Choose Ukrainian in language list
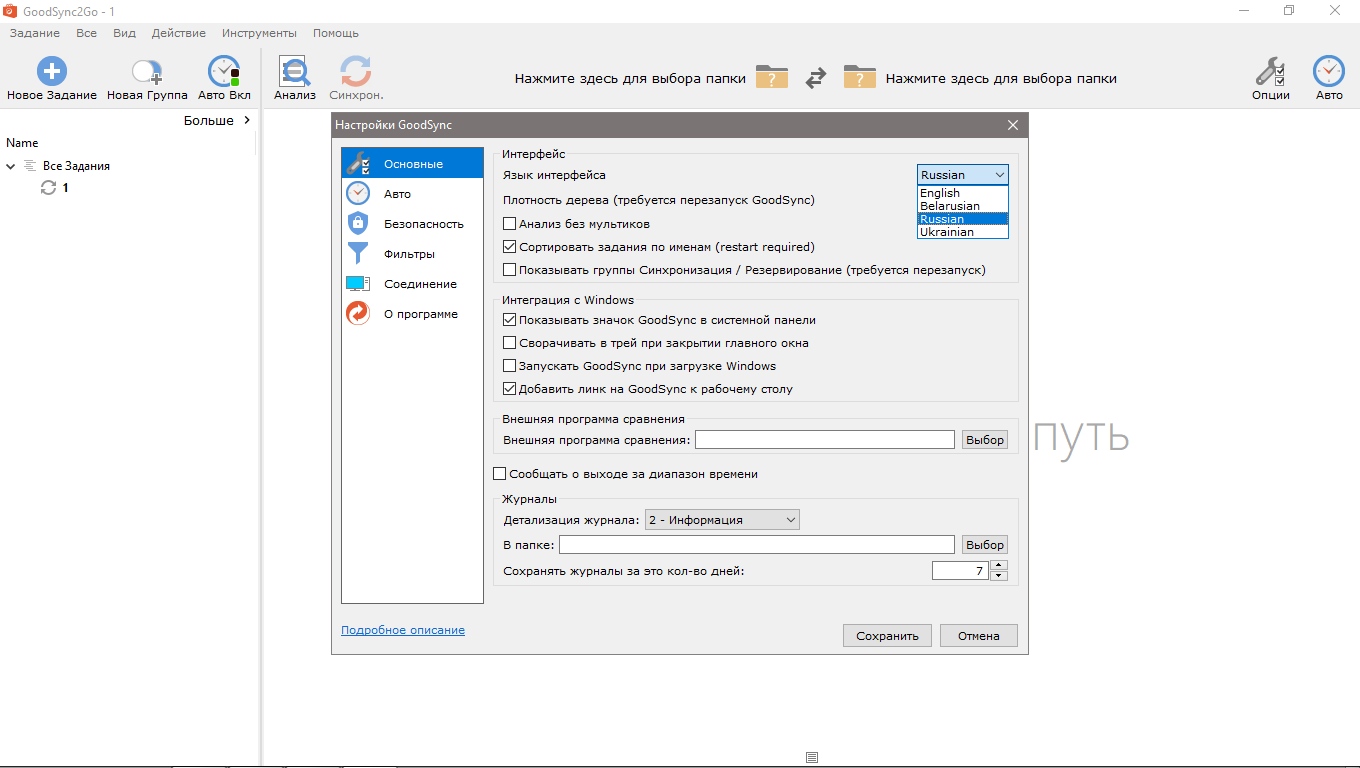The width and height of the screenshot is (1360, 768). click(x=963, y=232)
